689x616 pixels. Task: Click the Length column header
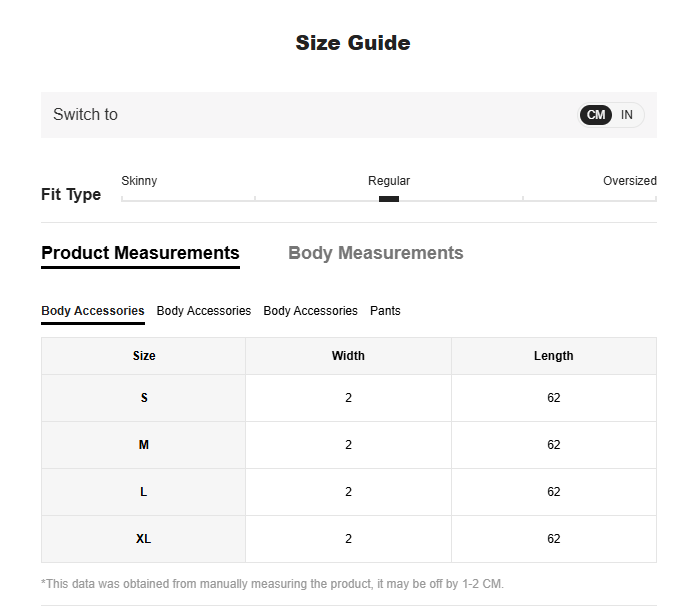tap(553, 356)
